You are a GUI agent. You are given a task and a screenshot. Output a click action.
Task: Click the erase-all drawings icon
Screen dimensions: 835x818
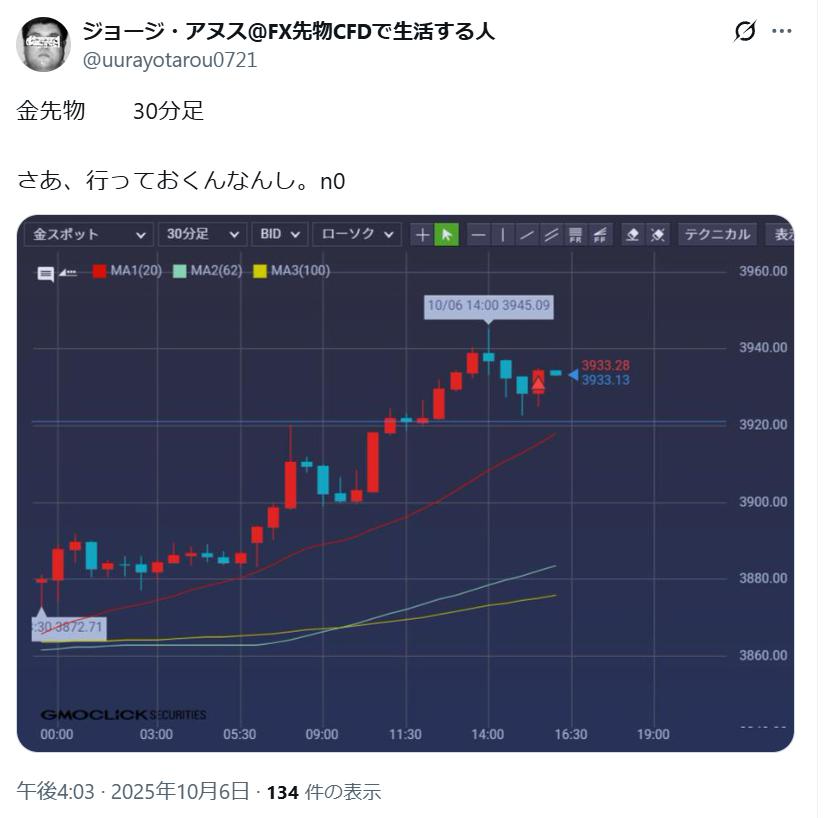click(x=657, y=235)
